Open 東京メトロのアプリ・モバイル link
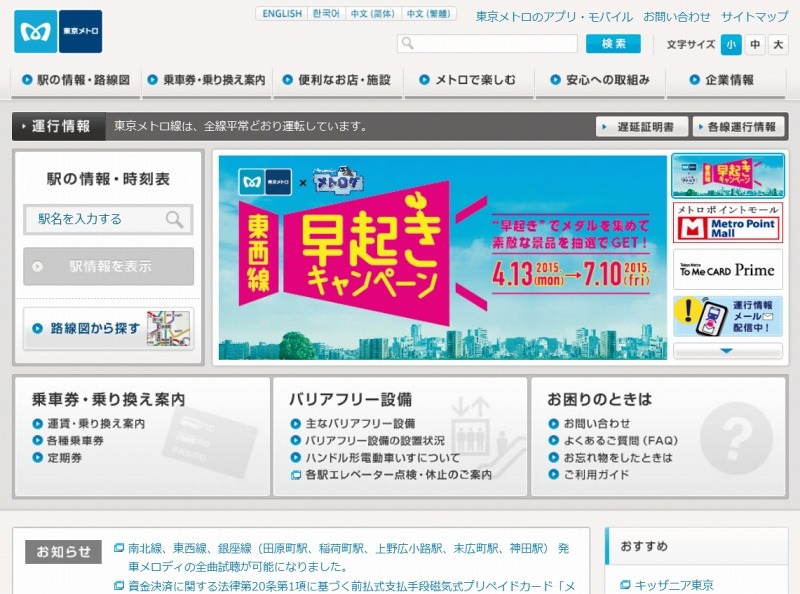Viewport: 800px width, 594px height. (x=554, y=17)
